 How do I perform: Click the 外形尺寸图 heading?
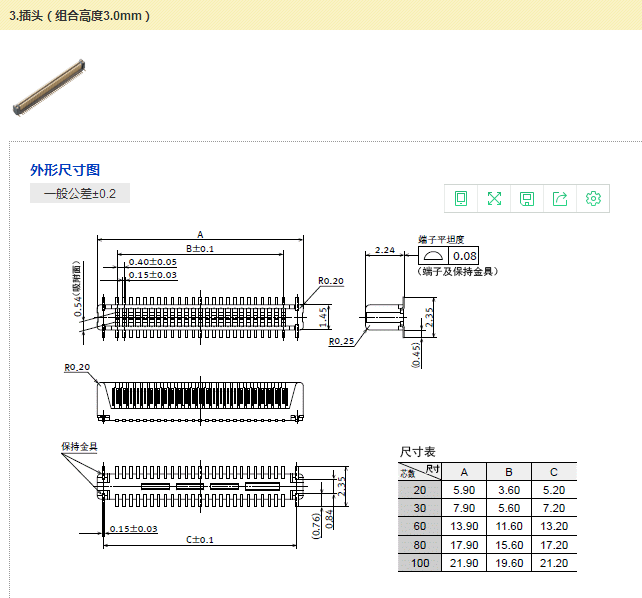[65, 170]
